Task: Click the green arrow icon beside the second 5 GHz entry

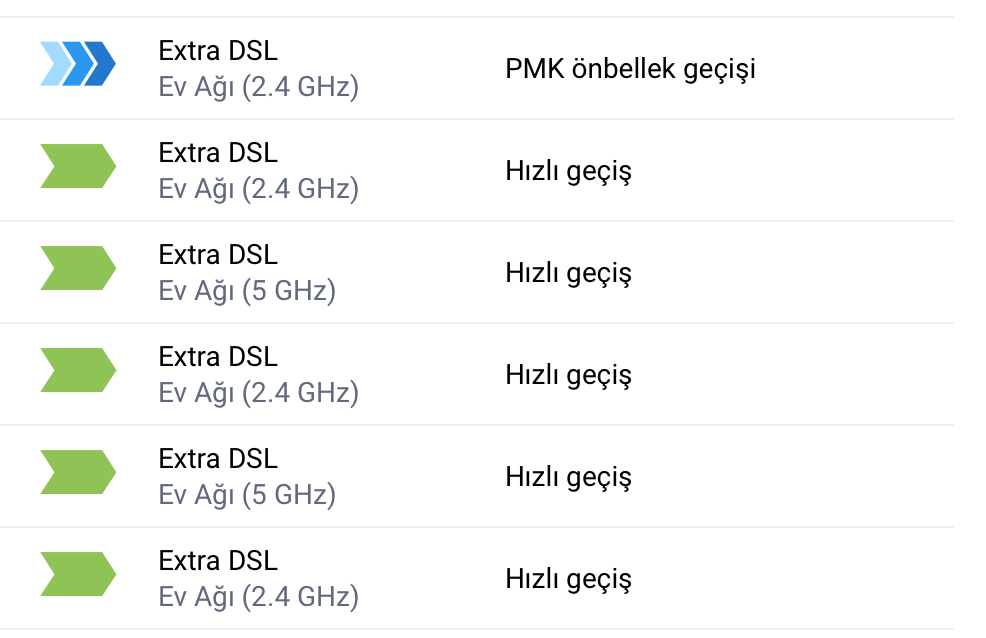Action: pyautogui.click(x=78, y=472)
